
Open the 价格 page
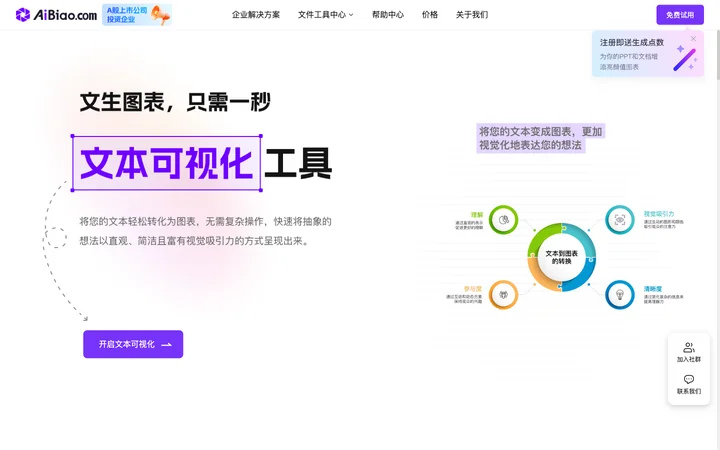click(x=430, y=15)
